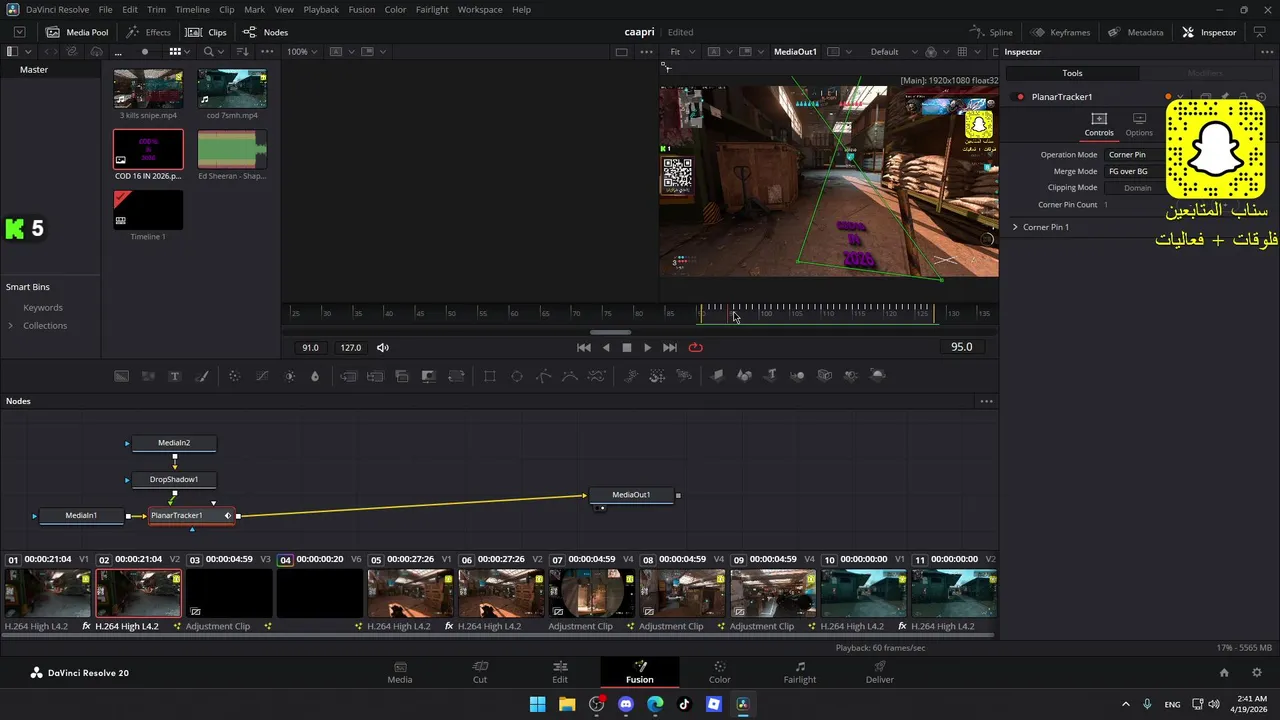Mute the audio speaker
Image resolution: width=1280 pixels, height=720 pixels.
(382, 348)
